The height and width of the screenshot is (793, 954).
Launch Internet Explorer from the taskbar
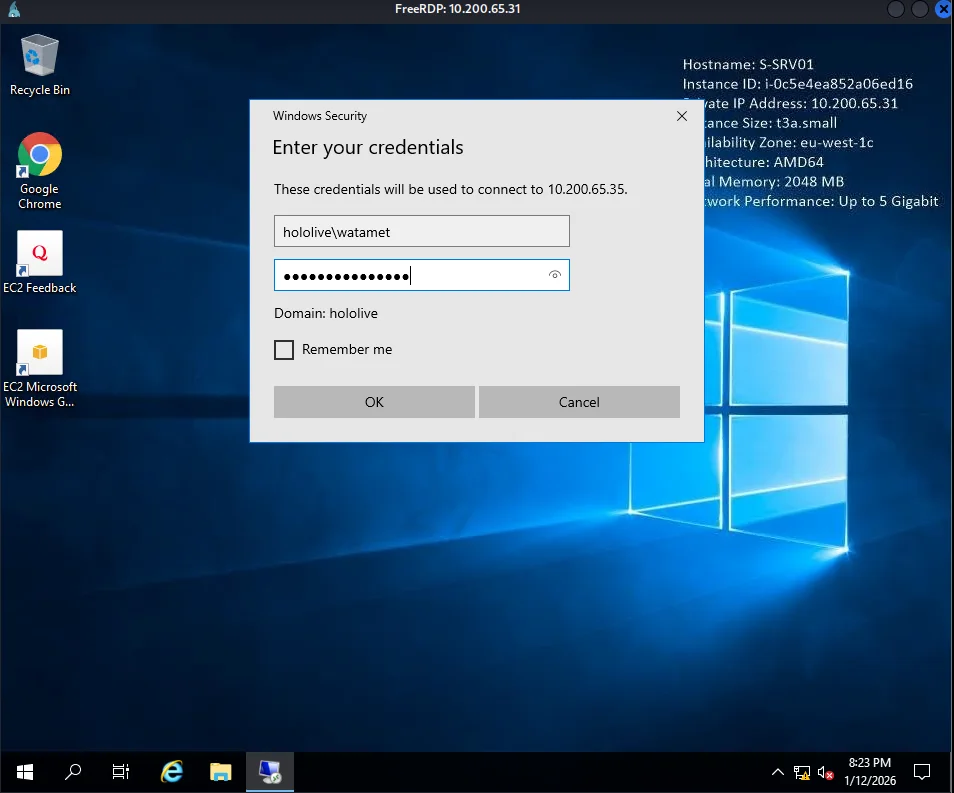coord(172,772)
